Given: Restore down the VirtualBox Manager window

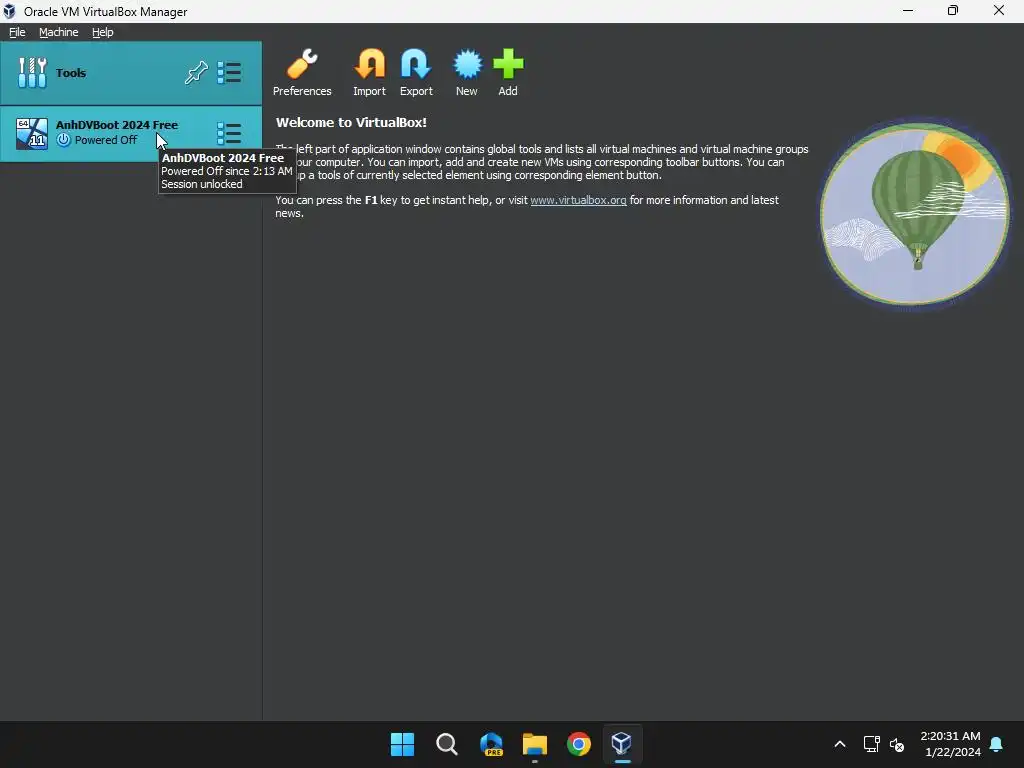Looking at the screenshot, I should point(953,10).
